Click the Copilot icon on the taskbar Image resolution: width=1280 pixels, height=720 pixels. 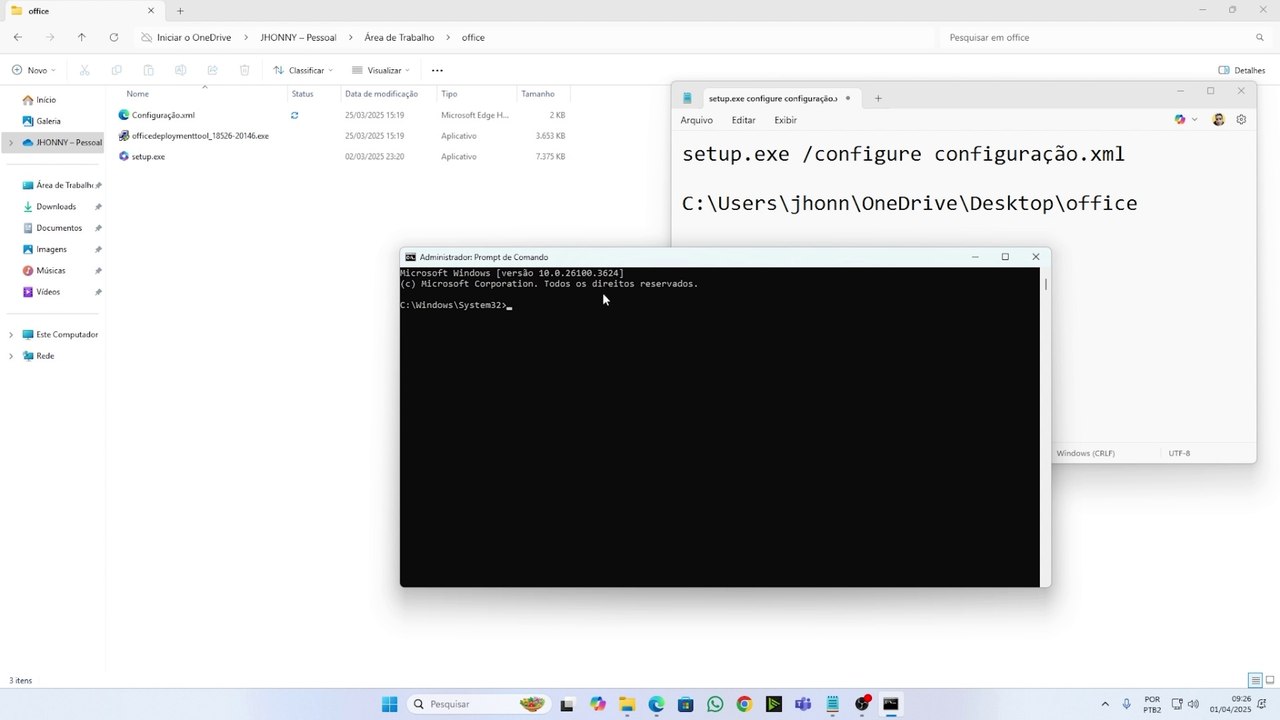point(598,704)
